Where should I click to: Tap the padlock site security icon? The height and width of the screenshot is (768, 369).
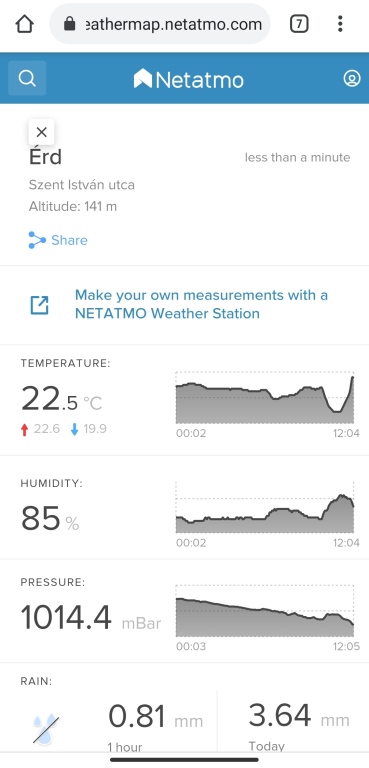coord(70,24)
